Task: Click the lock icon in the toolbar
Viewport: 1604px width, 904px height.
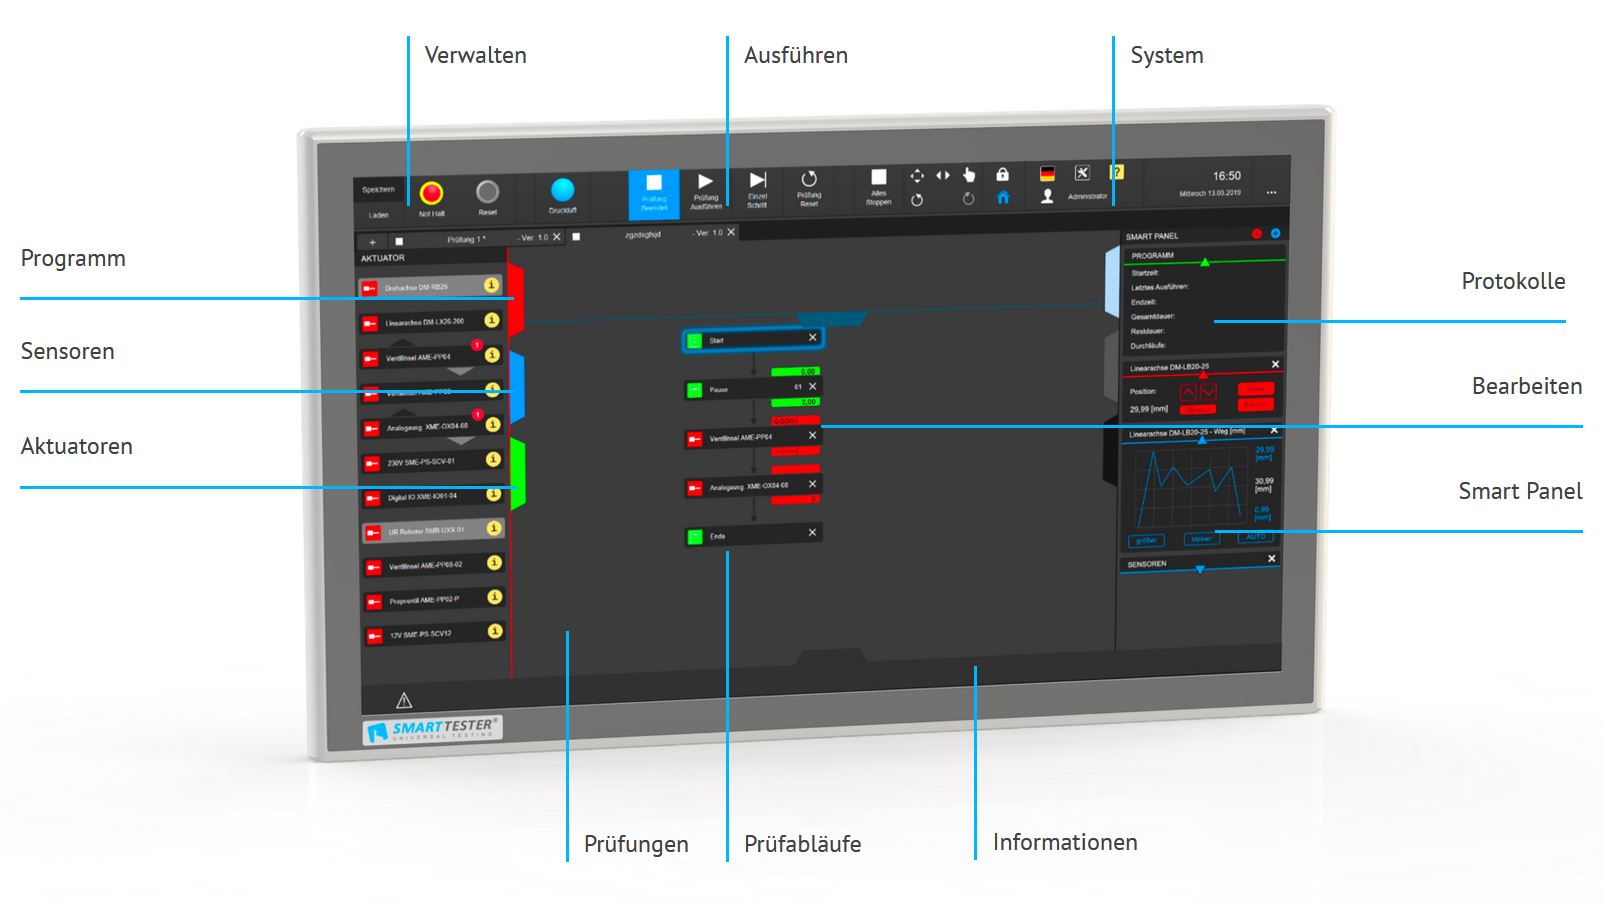Action: click(x=1002, y=176)
